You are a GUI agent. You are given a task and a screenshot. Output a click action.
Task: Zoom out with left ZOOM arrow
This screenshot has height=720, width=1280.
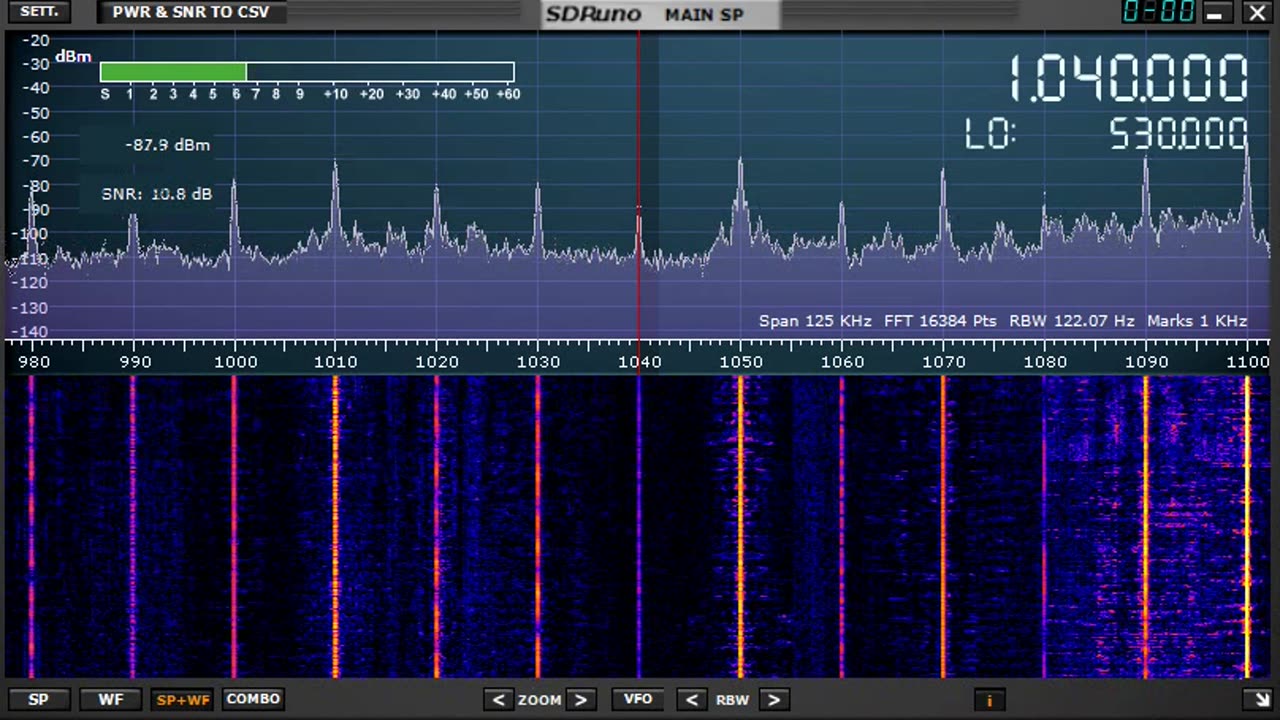click(x=498, y=700)
